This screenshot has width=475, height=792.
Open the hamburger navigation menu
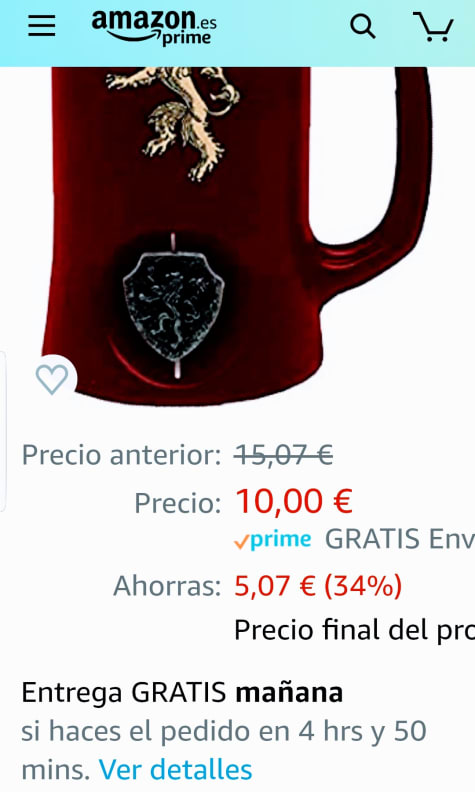click(x=41, y=25)
